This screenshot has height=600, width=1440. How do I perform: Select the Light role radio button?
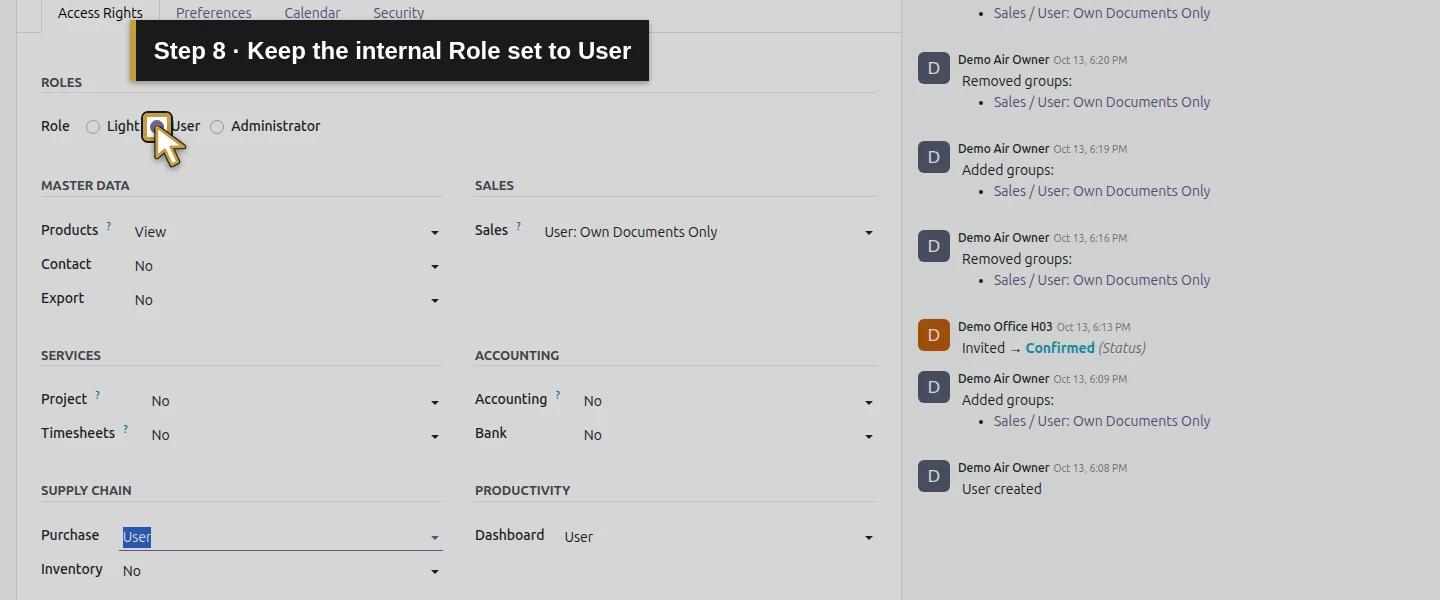click(x=93, y=127)
